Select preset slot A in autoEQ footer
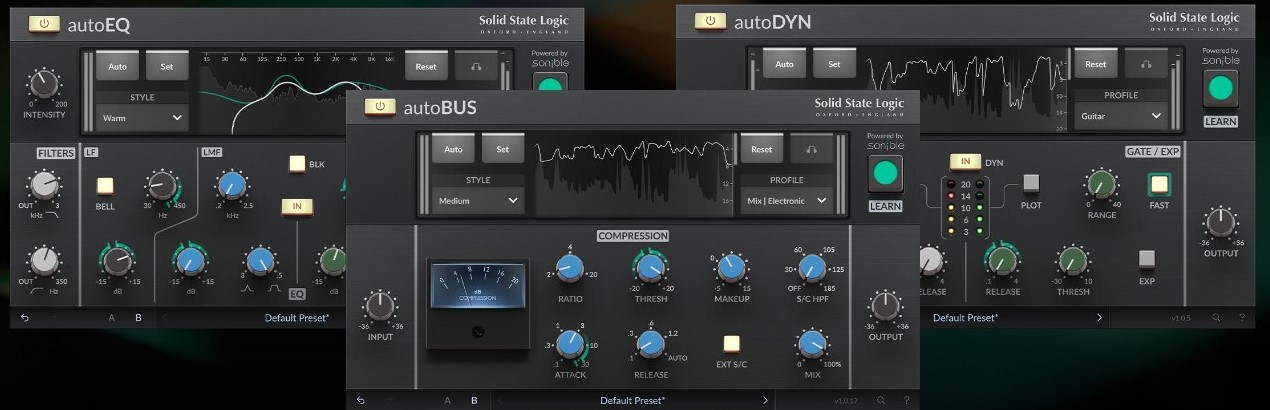This screenshot has height=410, width=1270. [x=111, y=318]
